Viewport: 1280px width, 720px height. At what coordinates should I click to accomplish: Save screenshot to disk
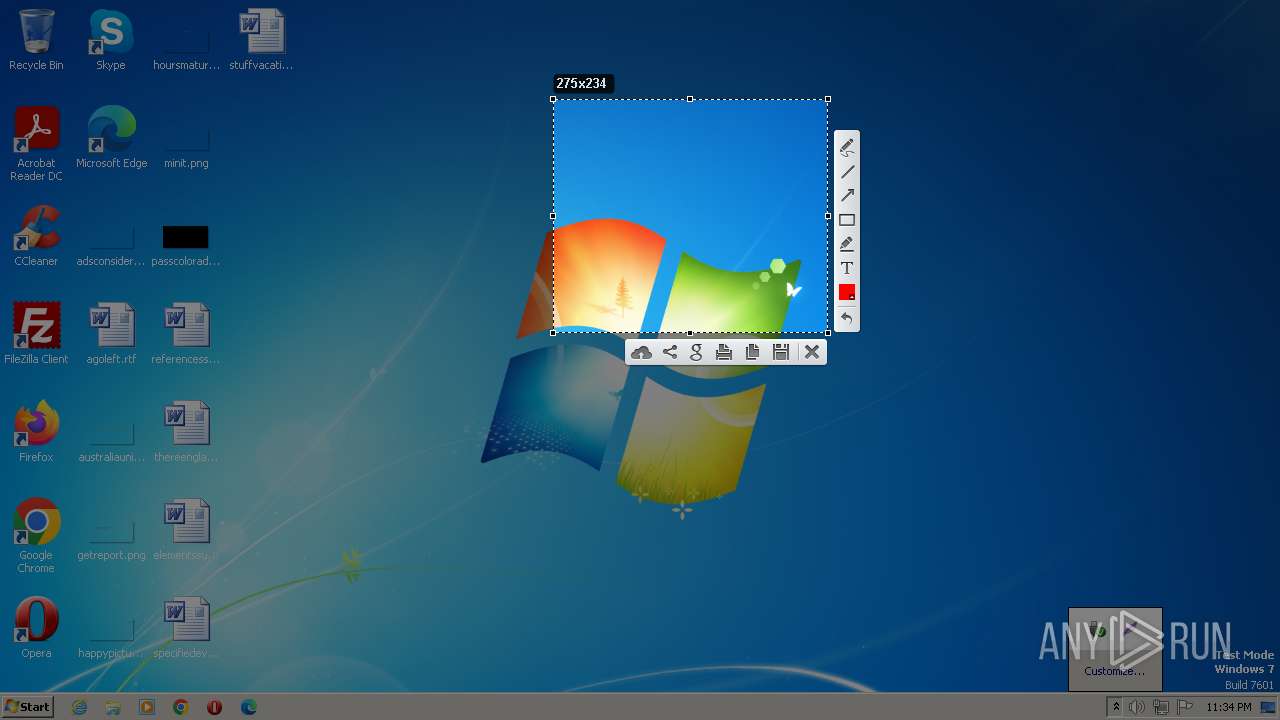tap(781, 352)
